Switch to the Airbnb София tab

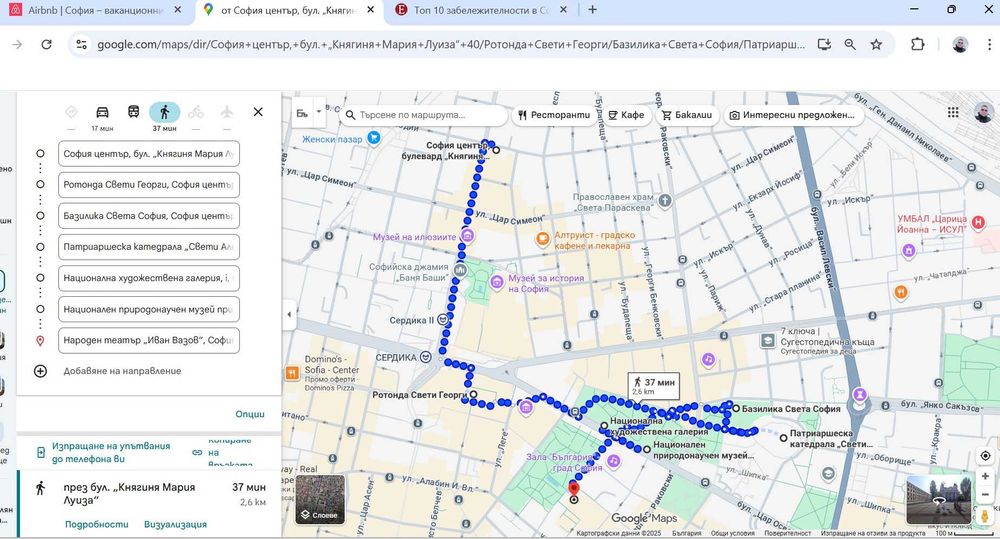(96, 10)
